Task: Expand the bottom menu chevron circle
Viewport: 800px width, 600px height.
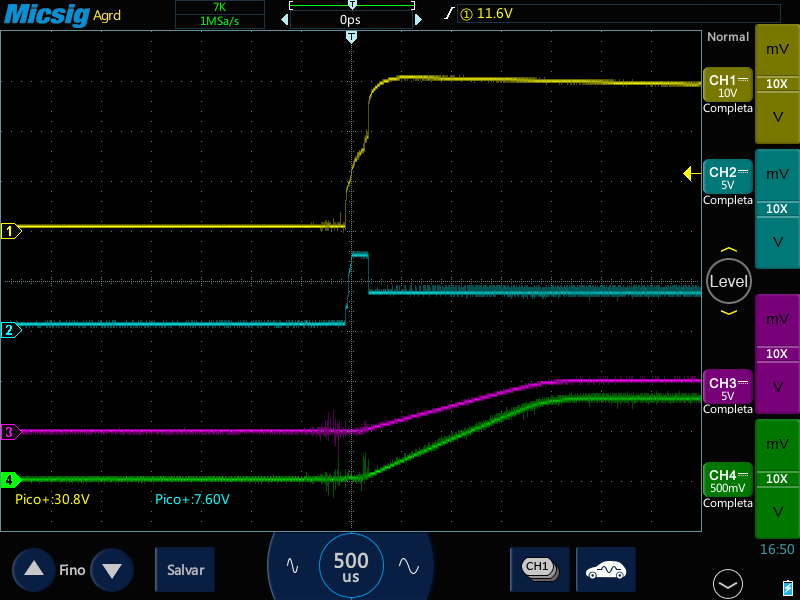Action: pos(728,584)
